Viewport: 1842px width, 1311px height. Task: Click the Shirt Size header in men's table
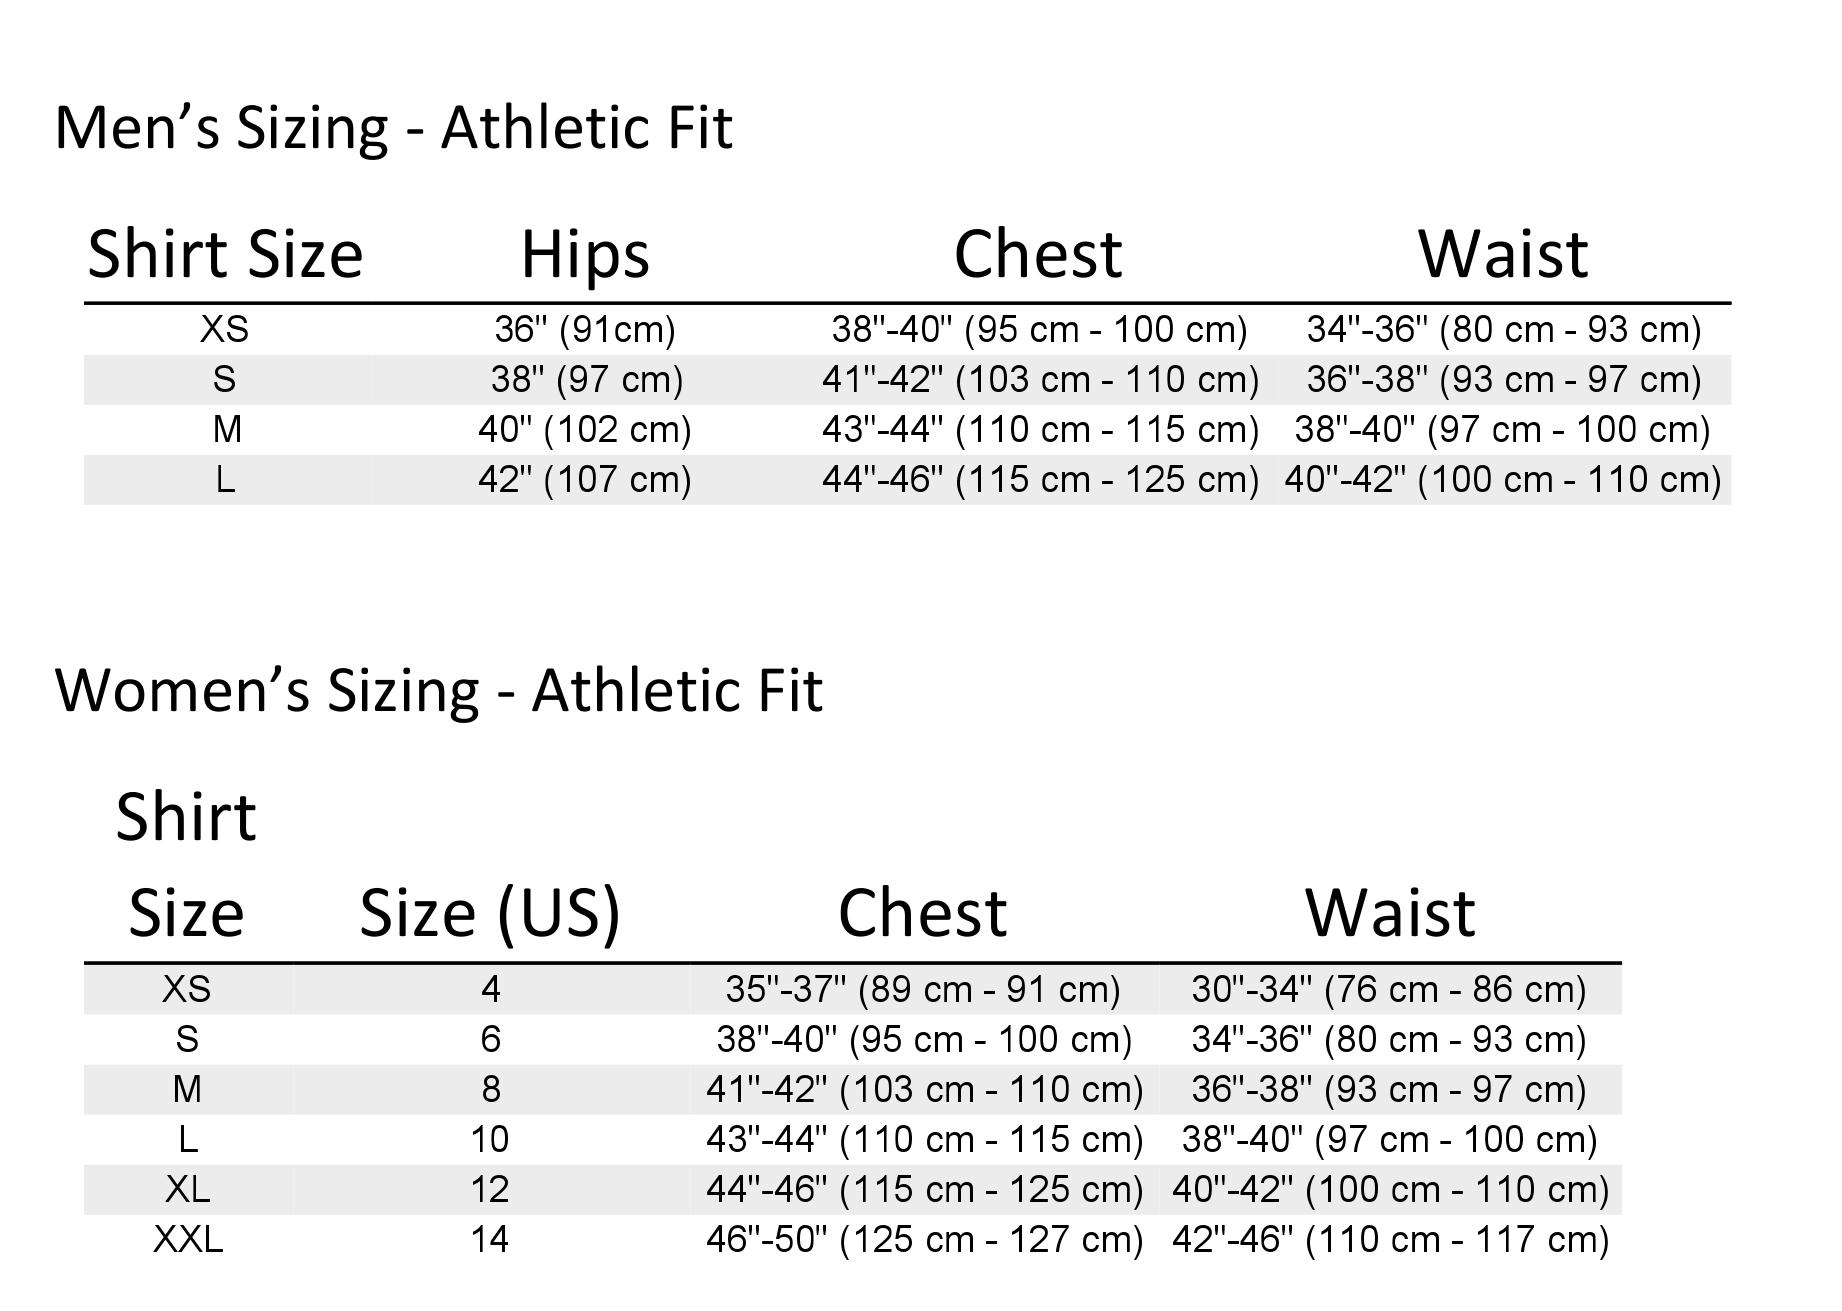(x=225, y=254)
